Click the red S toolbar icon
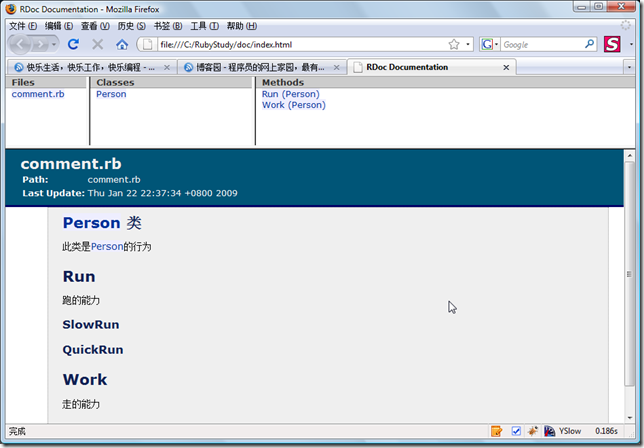This screenshot has height=448, width=644. click(x=612, y=44)
